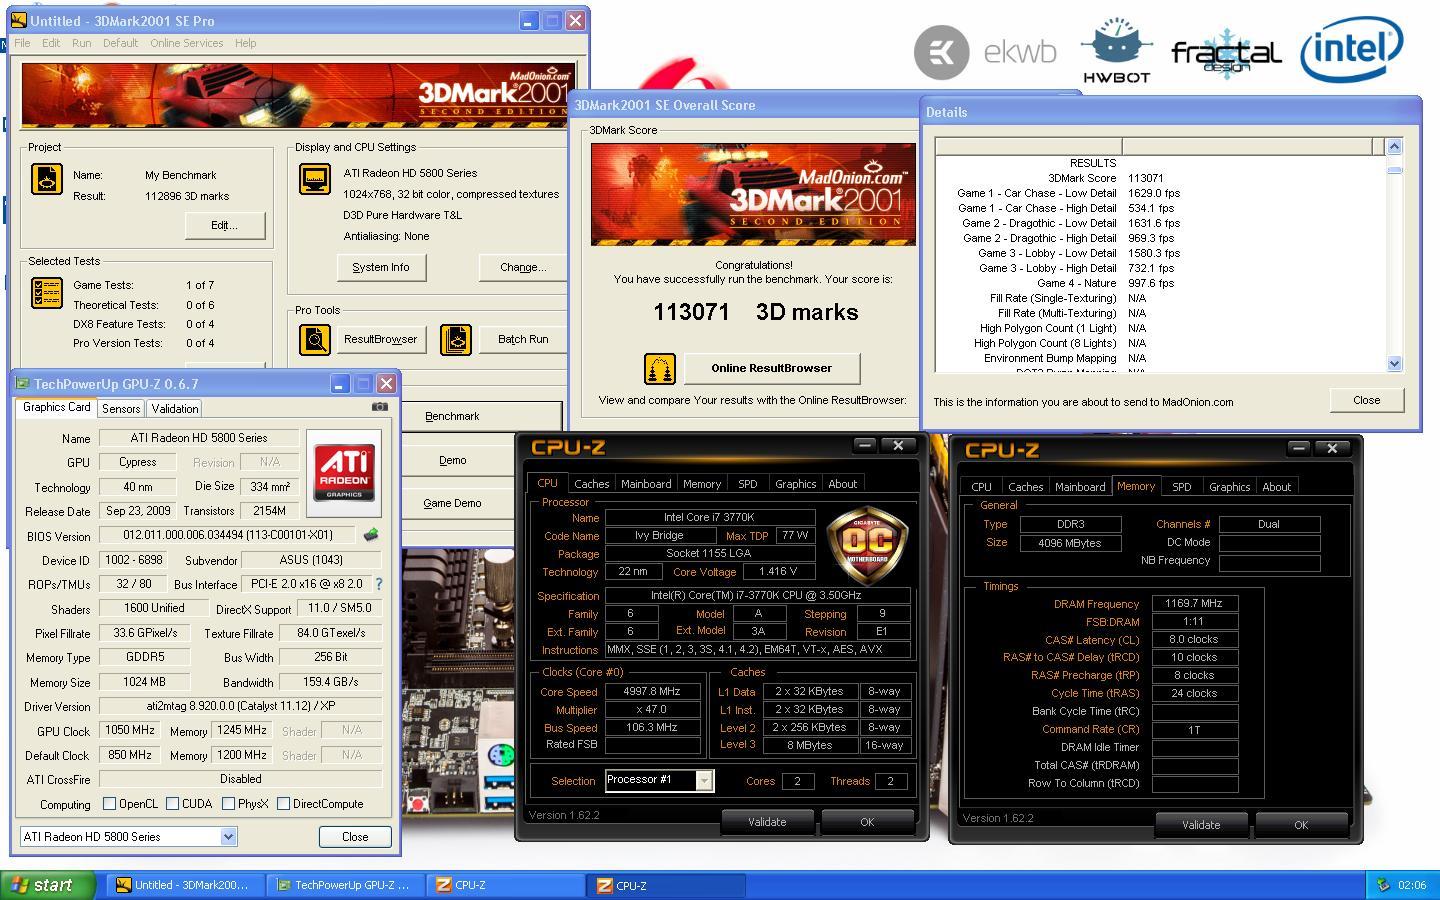Switch to the Untitled - 3DMark2001 taskbar item

pos(187,885)
